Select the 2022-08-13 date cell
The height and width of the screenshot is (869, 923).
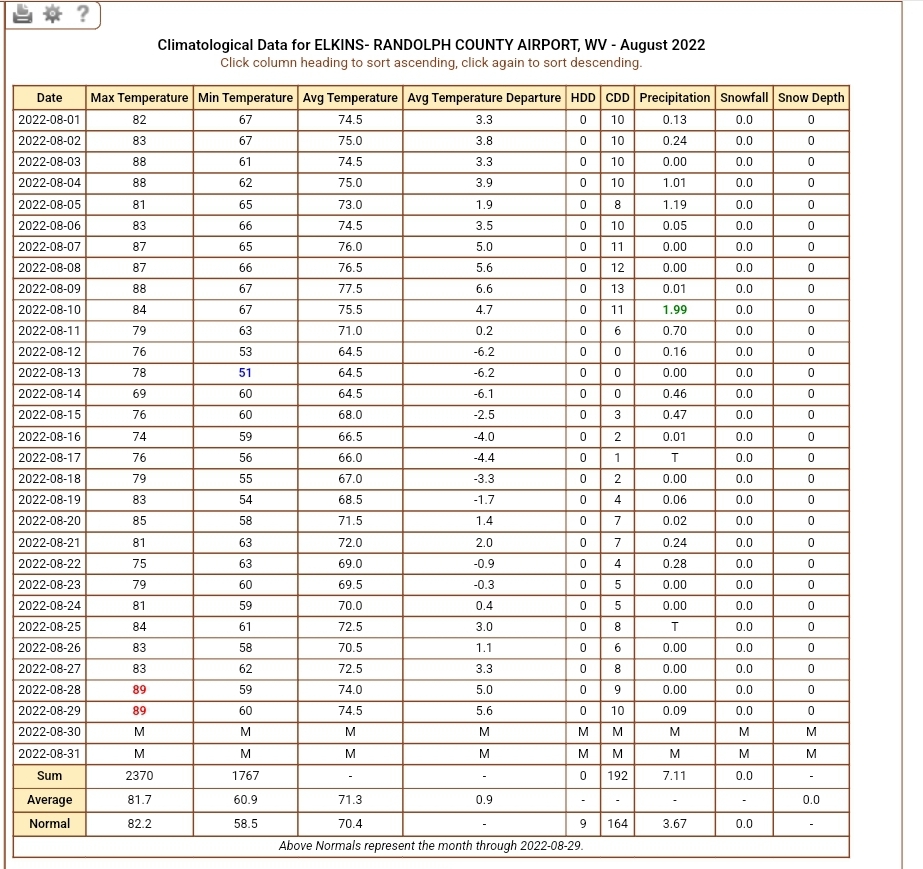[x=49, y=373]
